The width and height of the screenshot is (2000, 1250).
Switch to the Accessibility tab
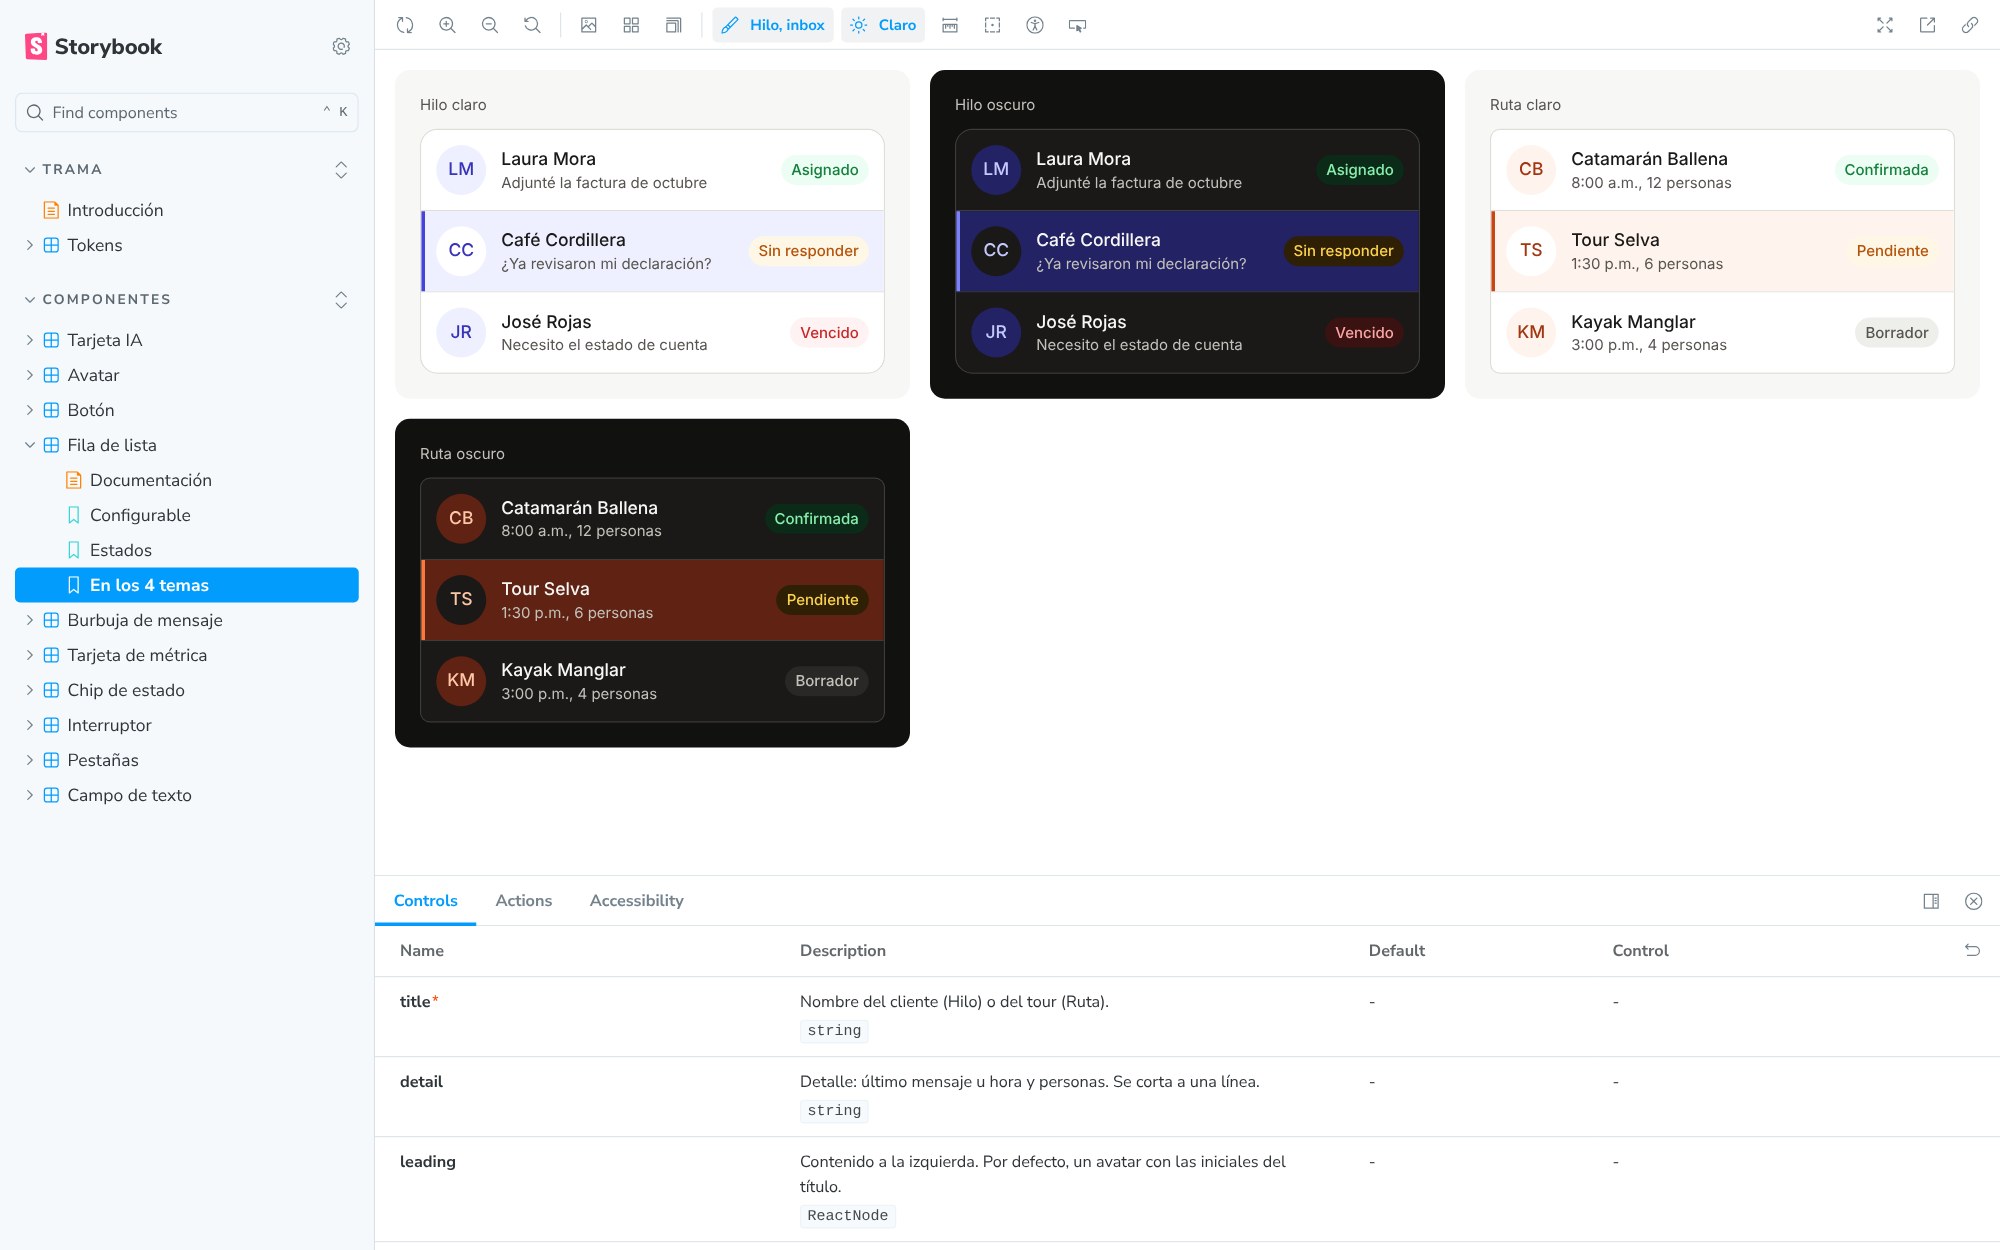[637, 900]
